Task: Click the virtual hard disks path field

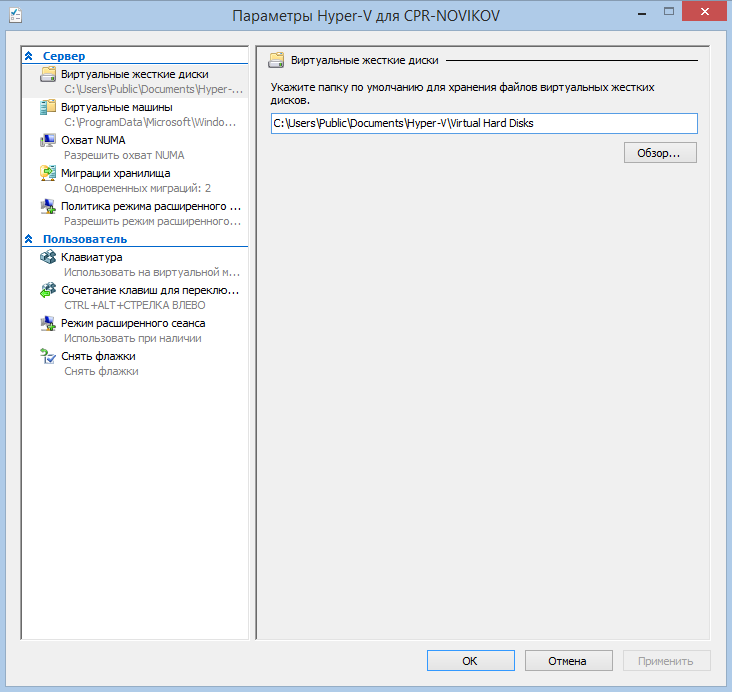Action: [x=483, y=123]
